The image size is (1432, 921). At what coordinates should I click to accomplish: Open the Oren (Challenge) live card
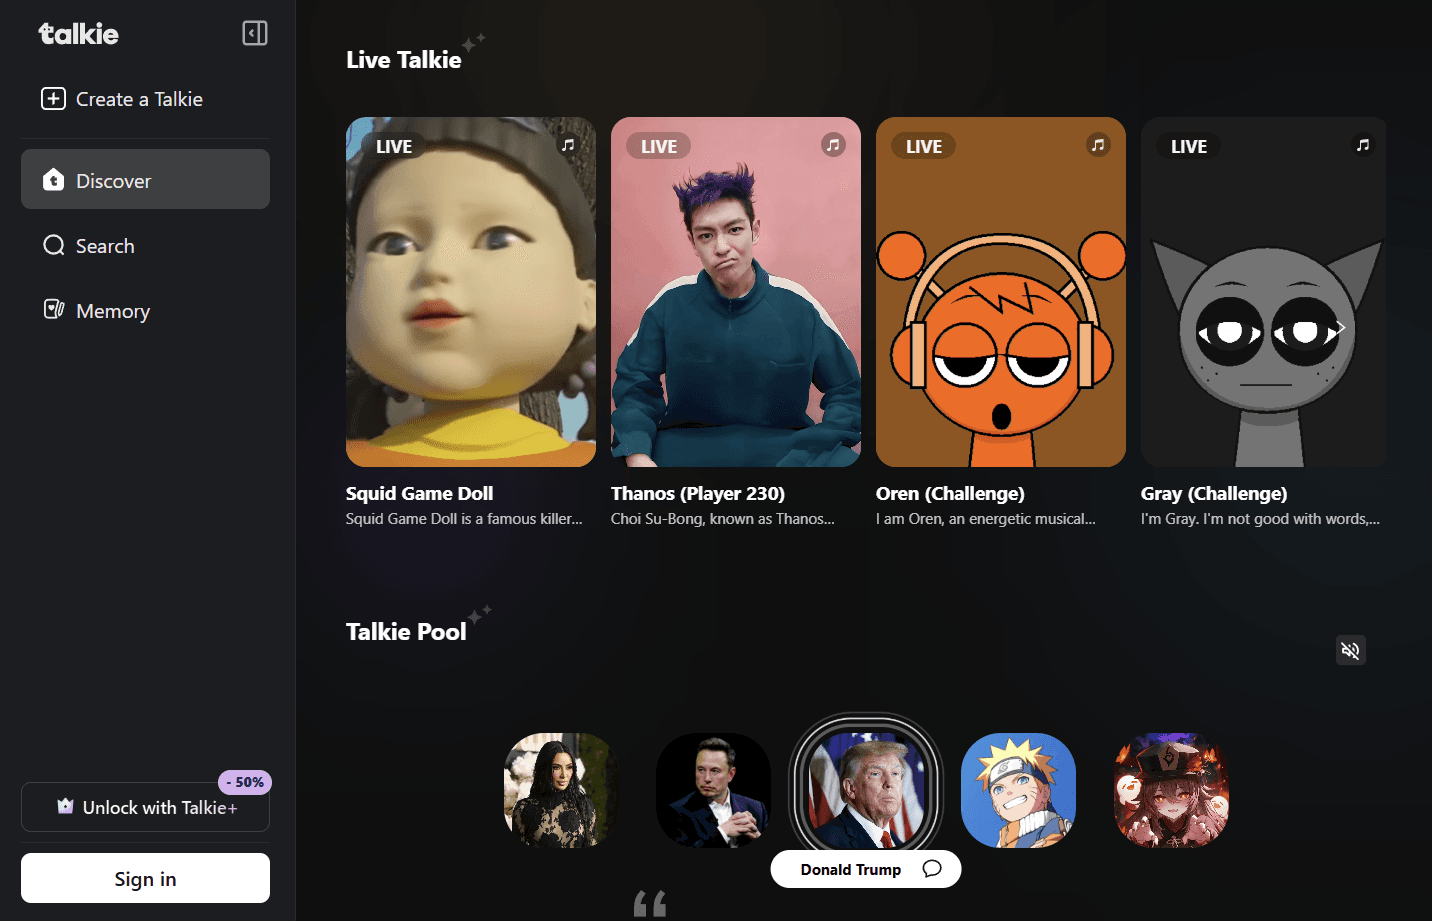pyautogui.click(x=1001, y=292)
